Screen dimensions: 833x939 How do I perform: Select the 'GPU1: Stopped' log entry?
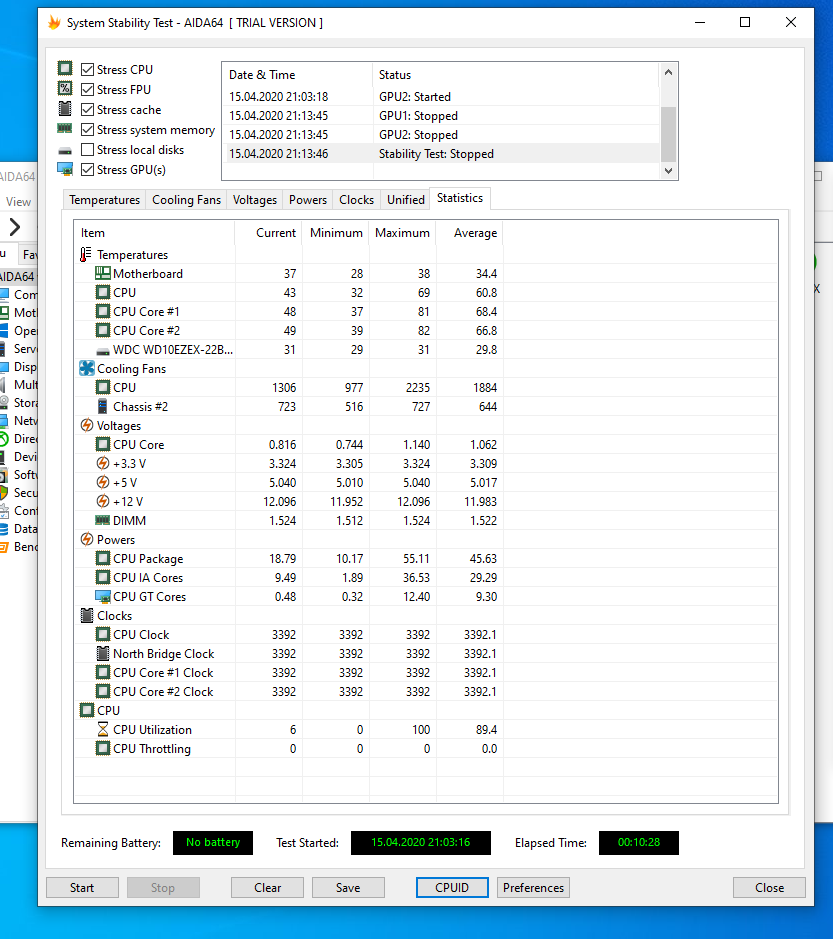[441, 116]
